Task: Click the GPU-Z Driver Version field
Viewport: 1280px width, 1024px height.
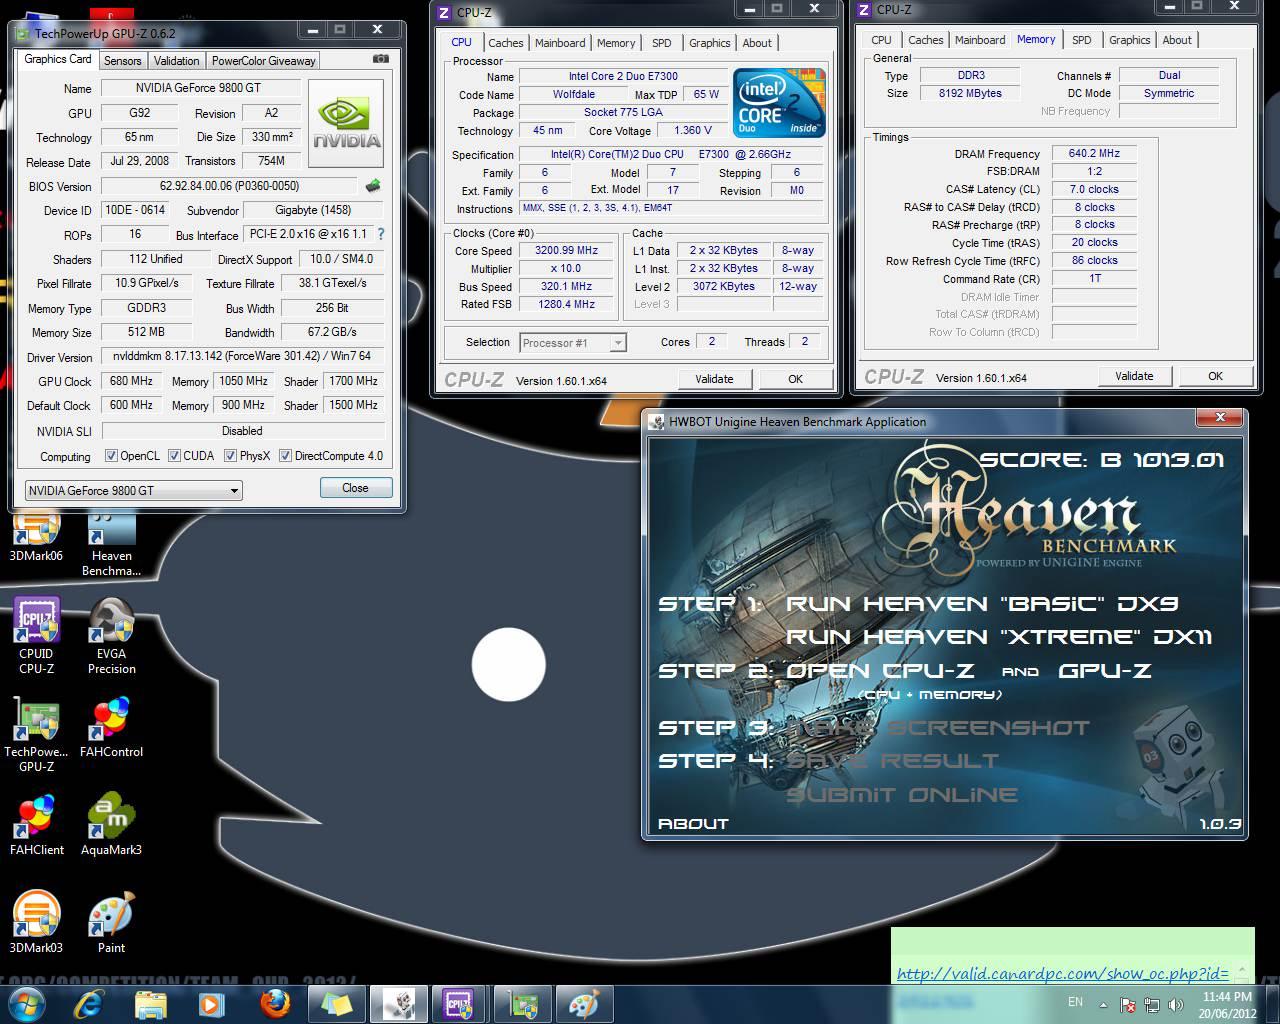Action: coord(243,357)
